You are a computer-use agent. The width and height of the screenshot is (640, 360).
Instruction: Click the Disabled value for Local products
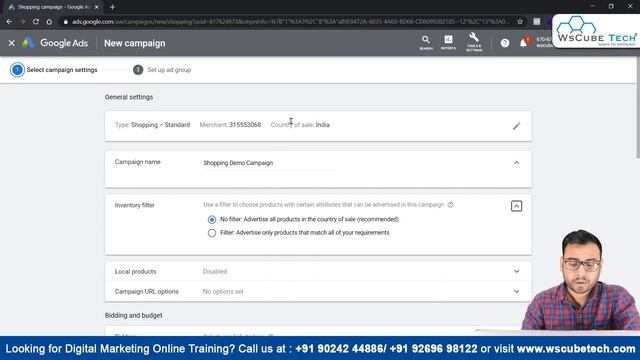pyautogui.click(x=215, y=271)
